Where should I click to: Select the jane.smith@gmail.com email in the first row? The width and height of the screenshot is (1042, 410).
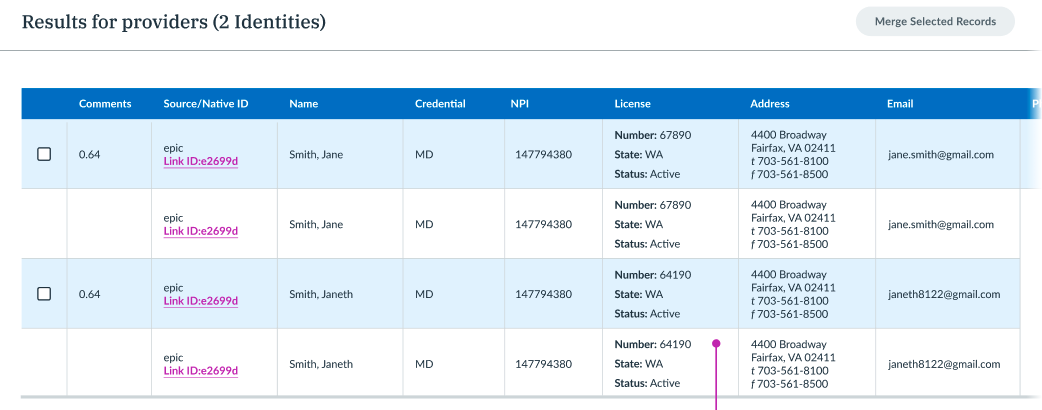tap(940, 155)
